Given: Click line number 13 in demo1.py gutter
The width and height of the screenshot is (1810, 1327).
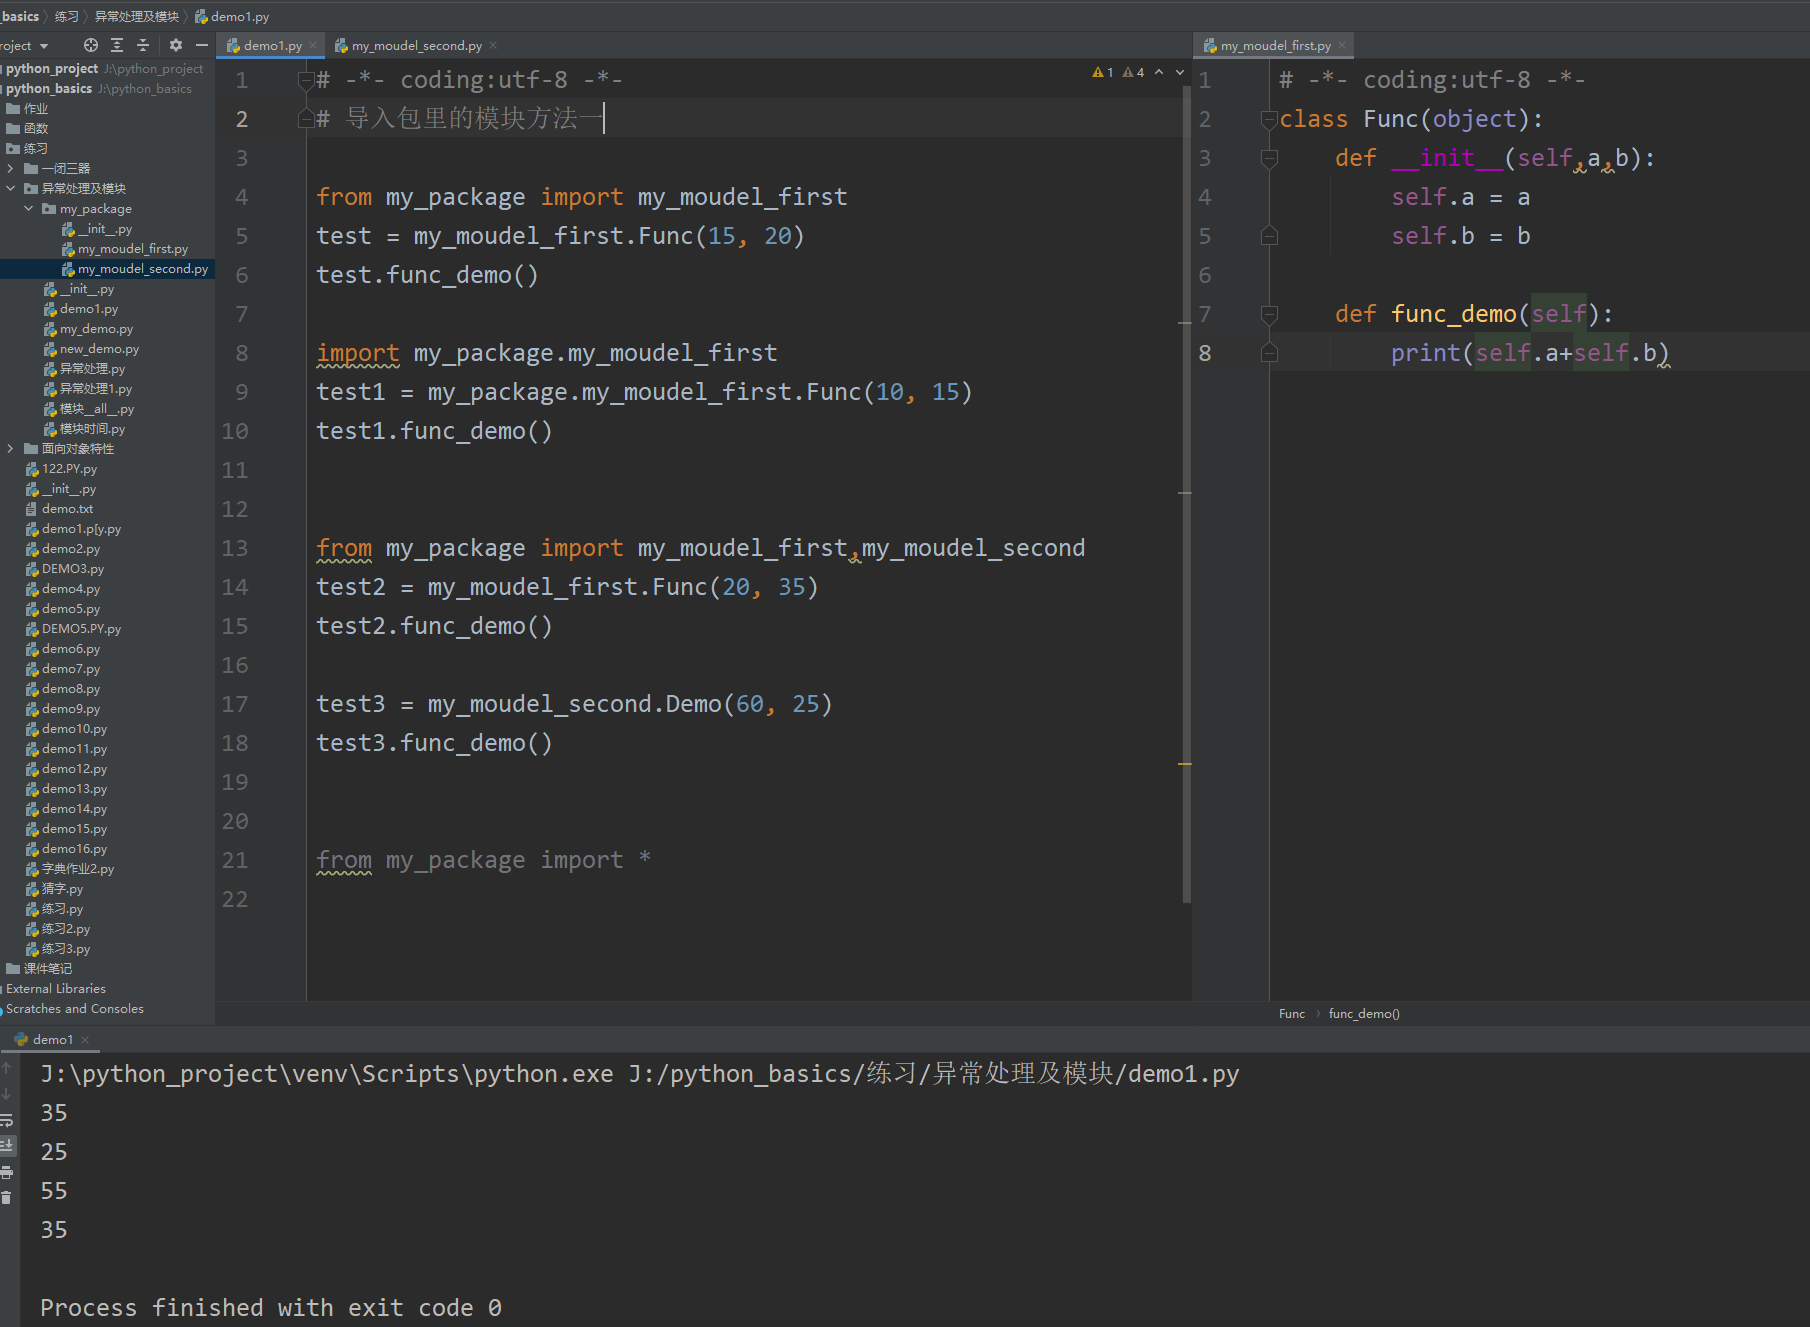Looking at the screenshot, I should point(235,548).
